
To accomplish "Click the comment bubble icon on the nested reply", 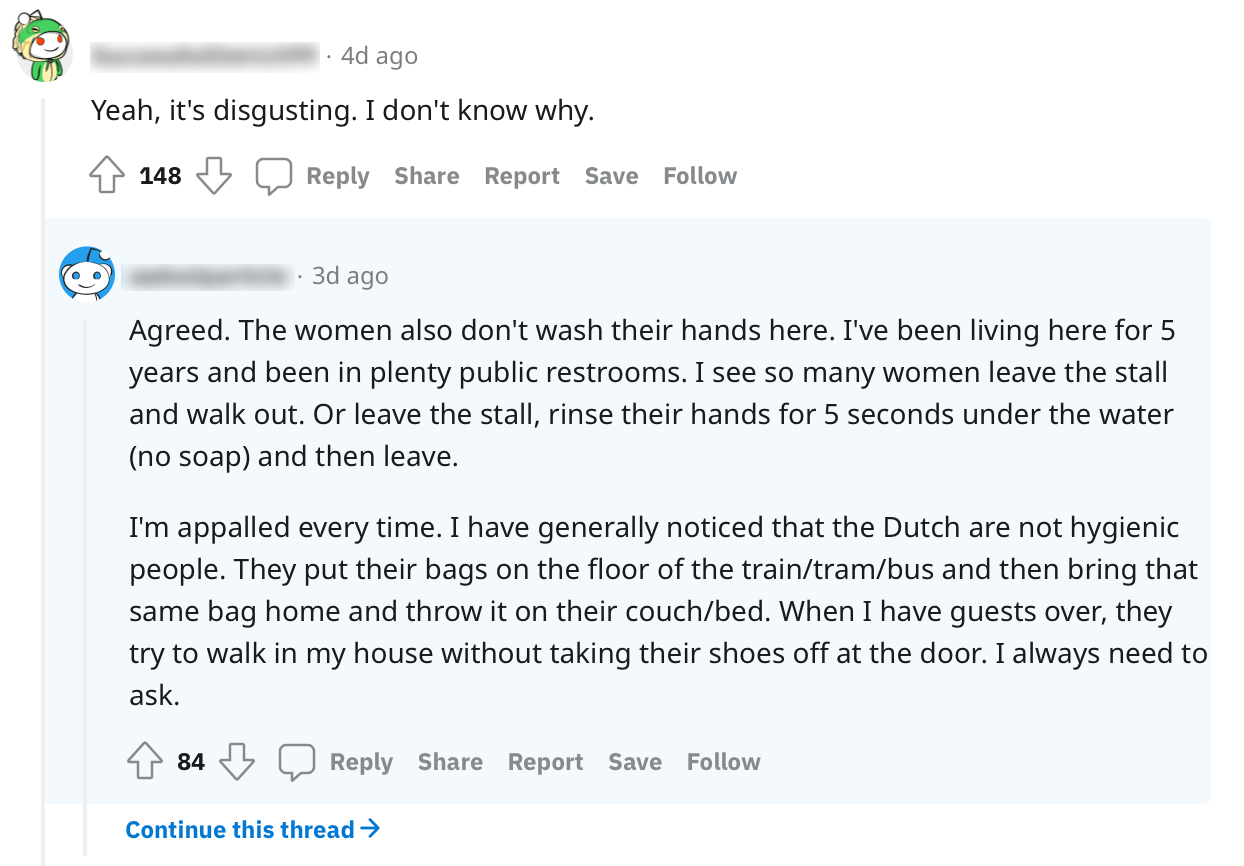I will [x=297, y=763].
